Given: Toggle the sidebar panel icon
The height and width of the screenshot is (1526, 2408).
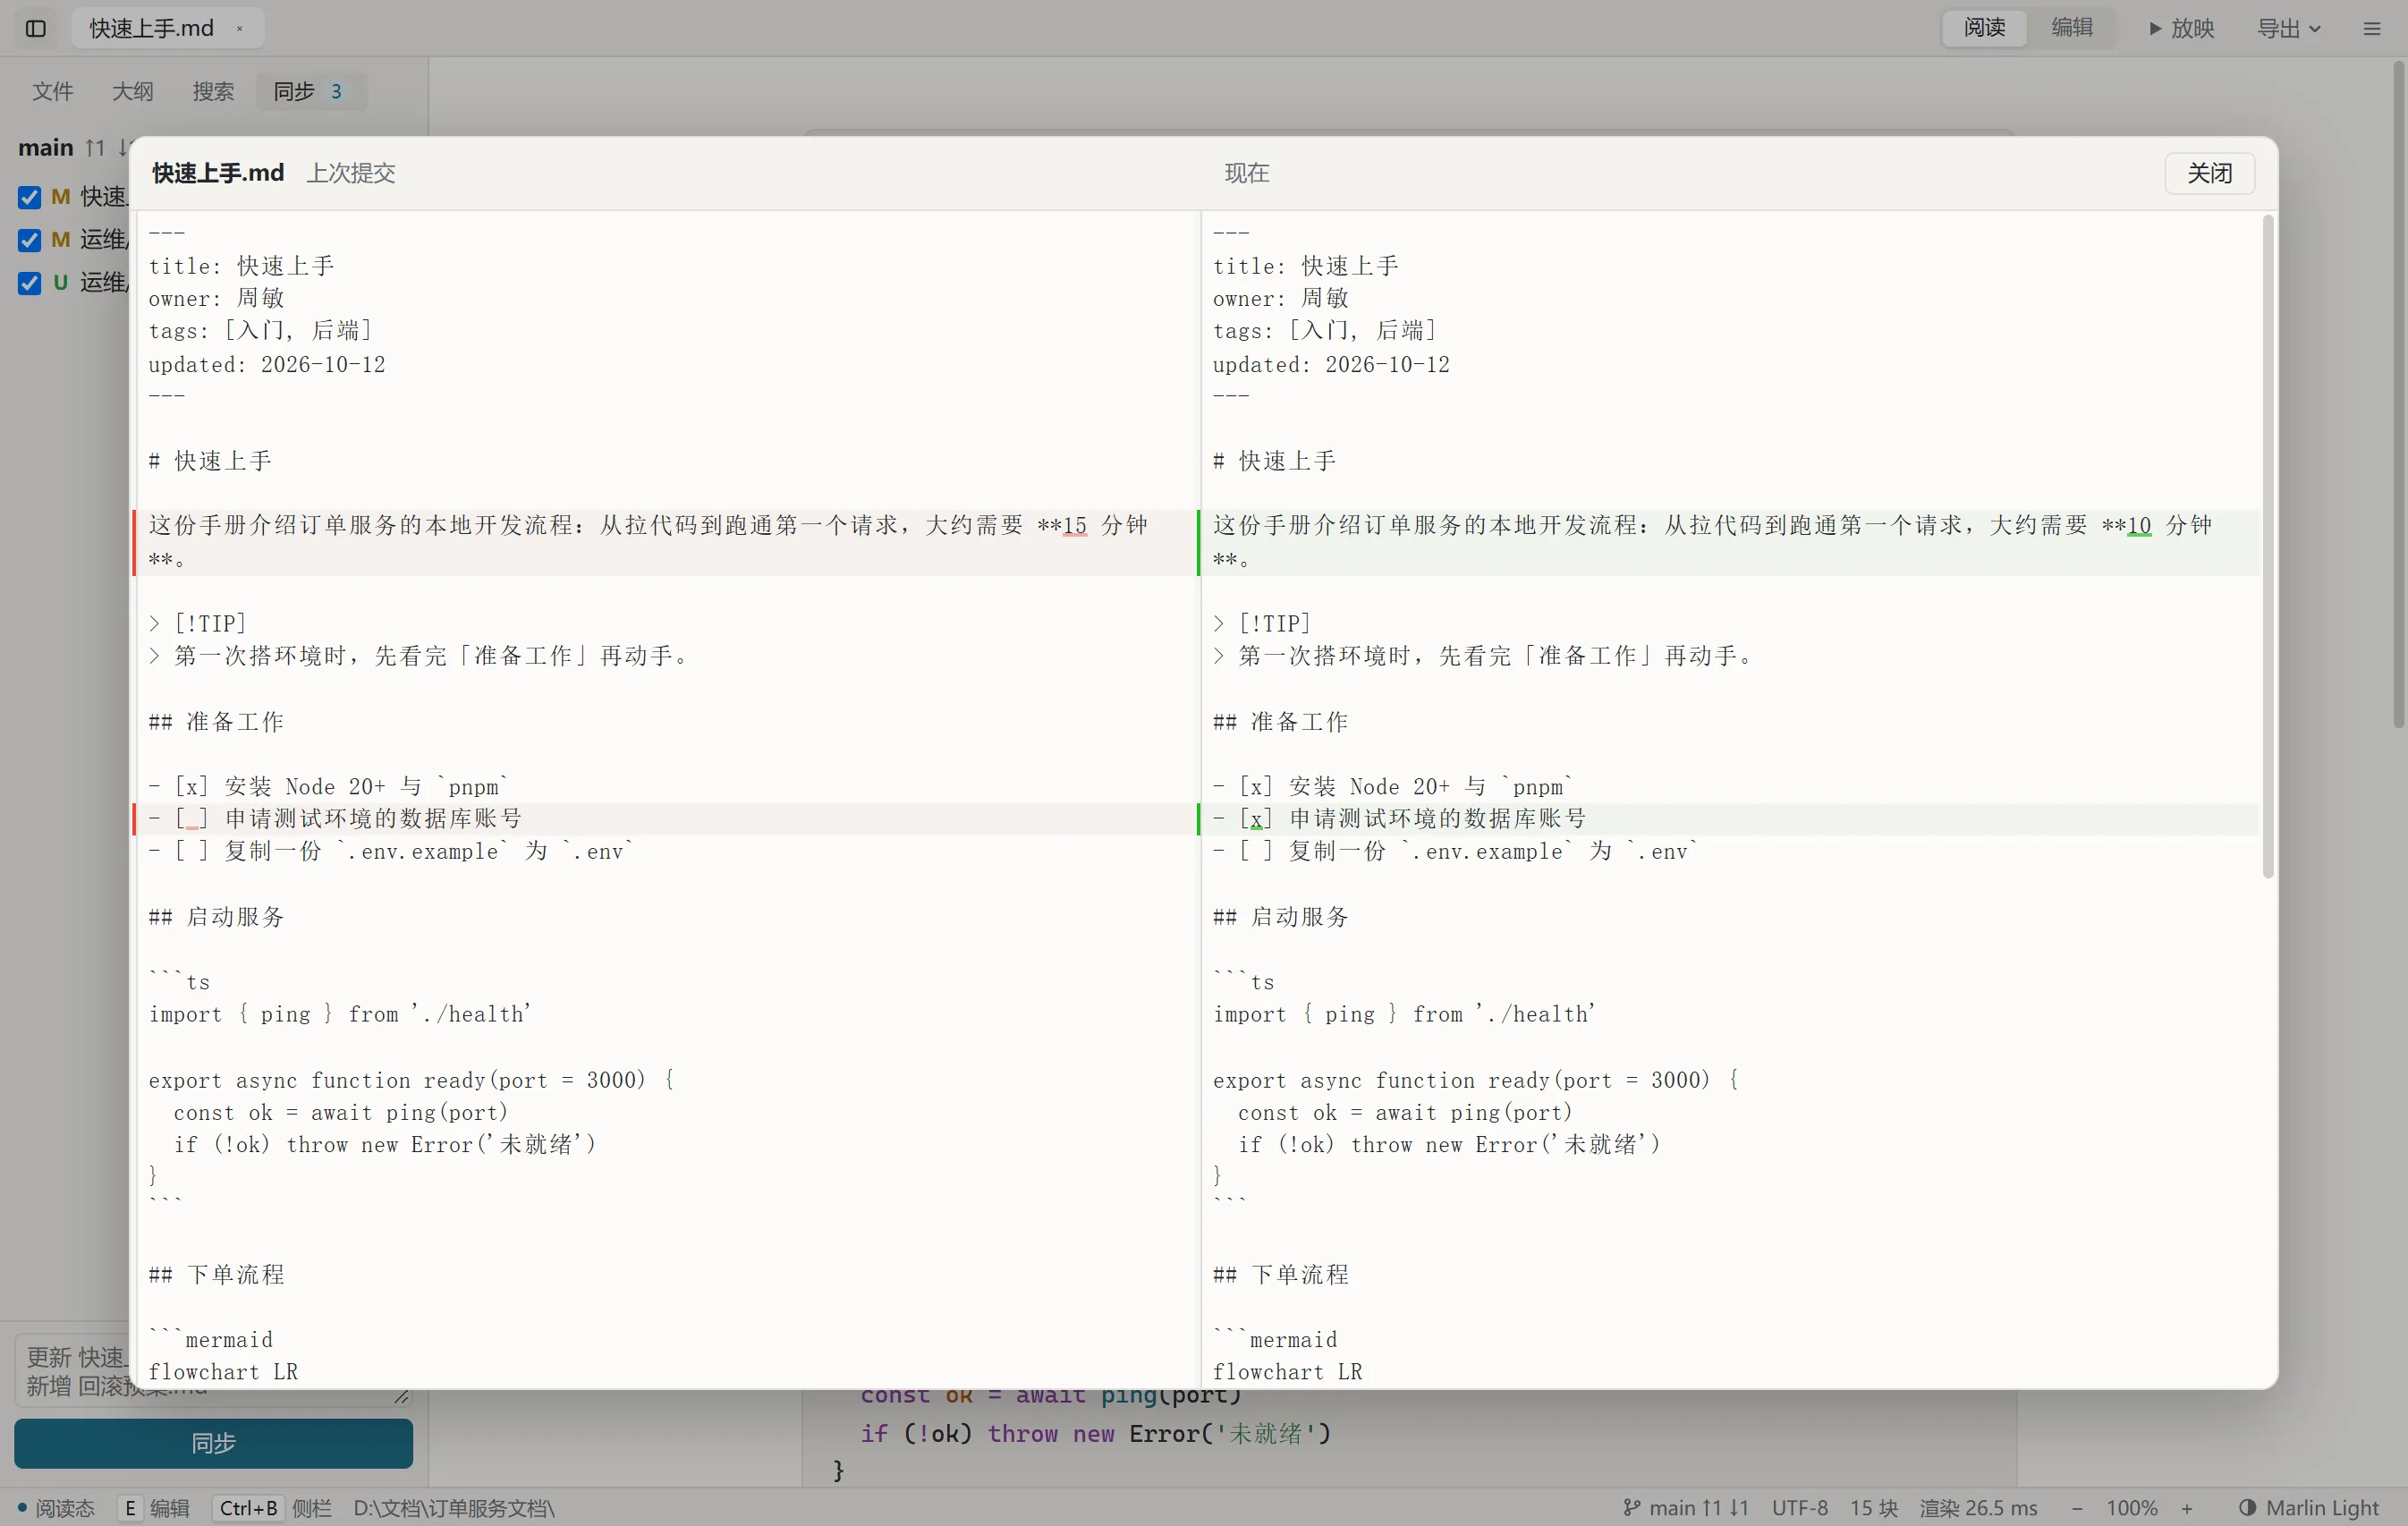Looking at the screenshot, I should (36, 28).
